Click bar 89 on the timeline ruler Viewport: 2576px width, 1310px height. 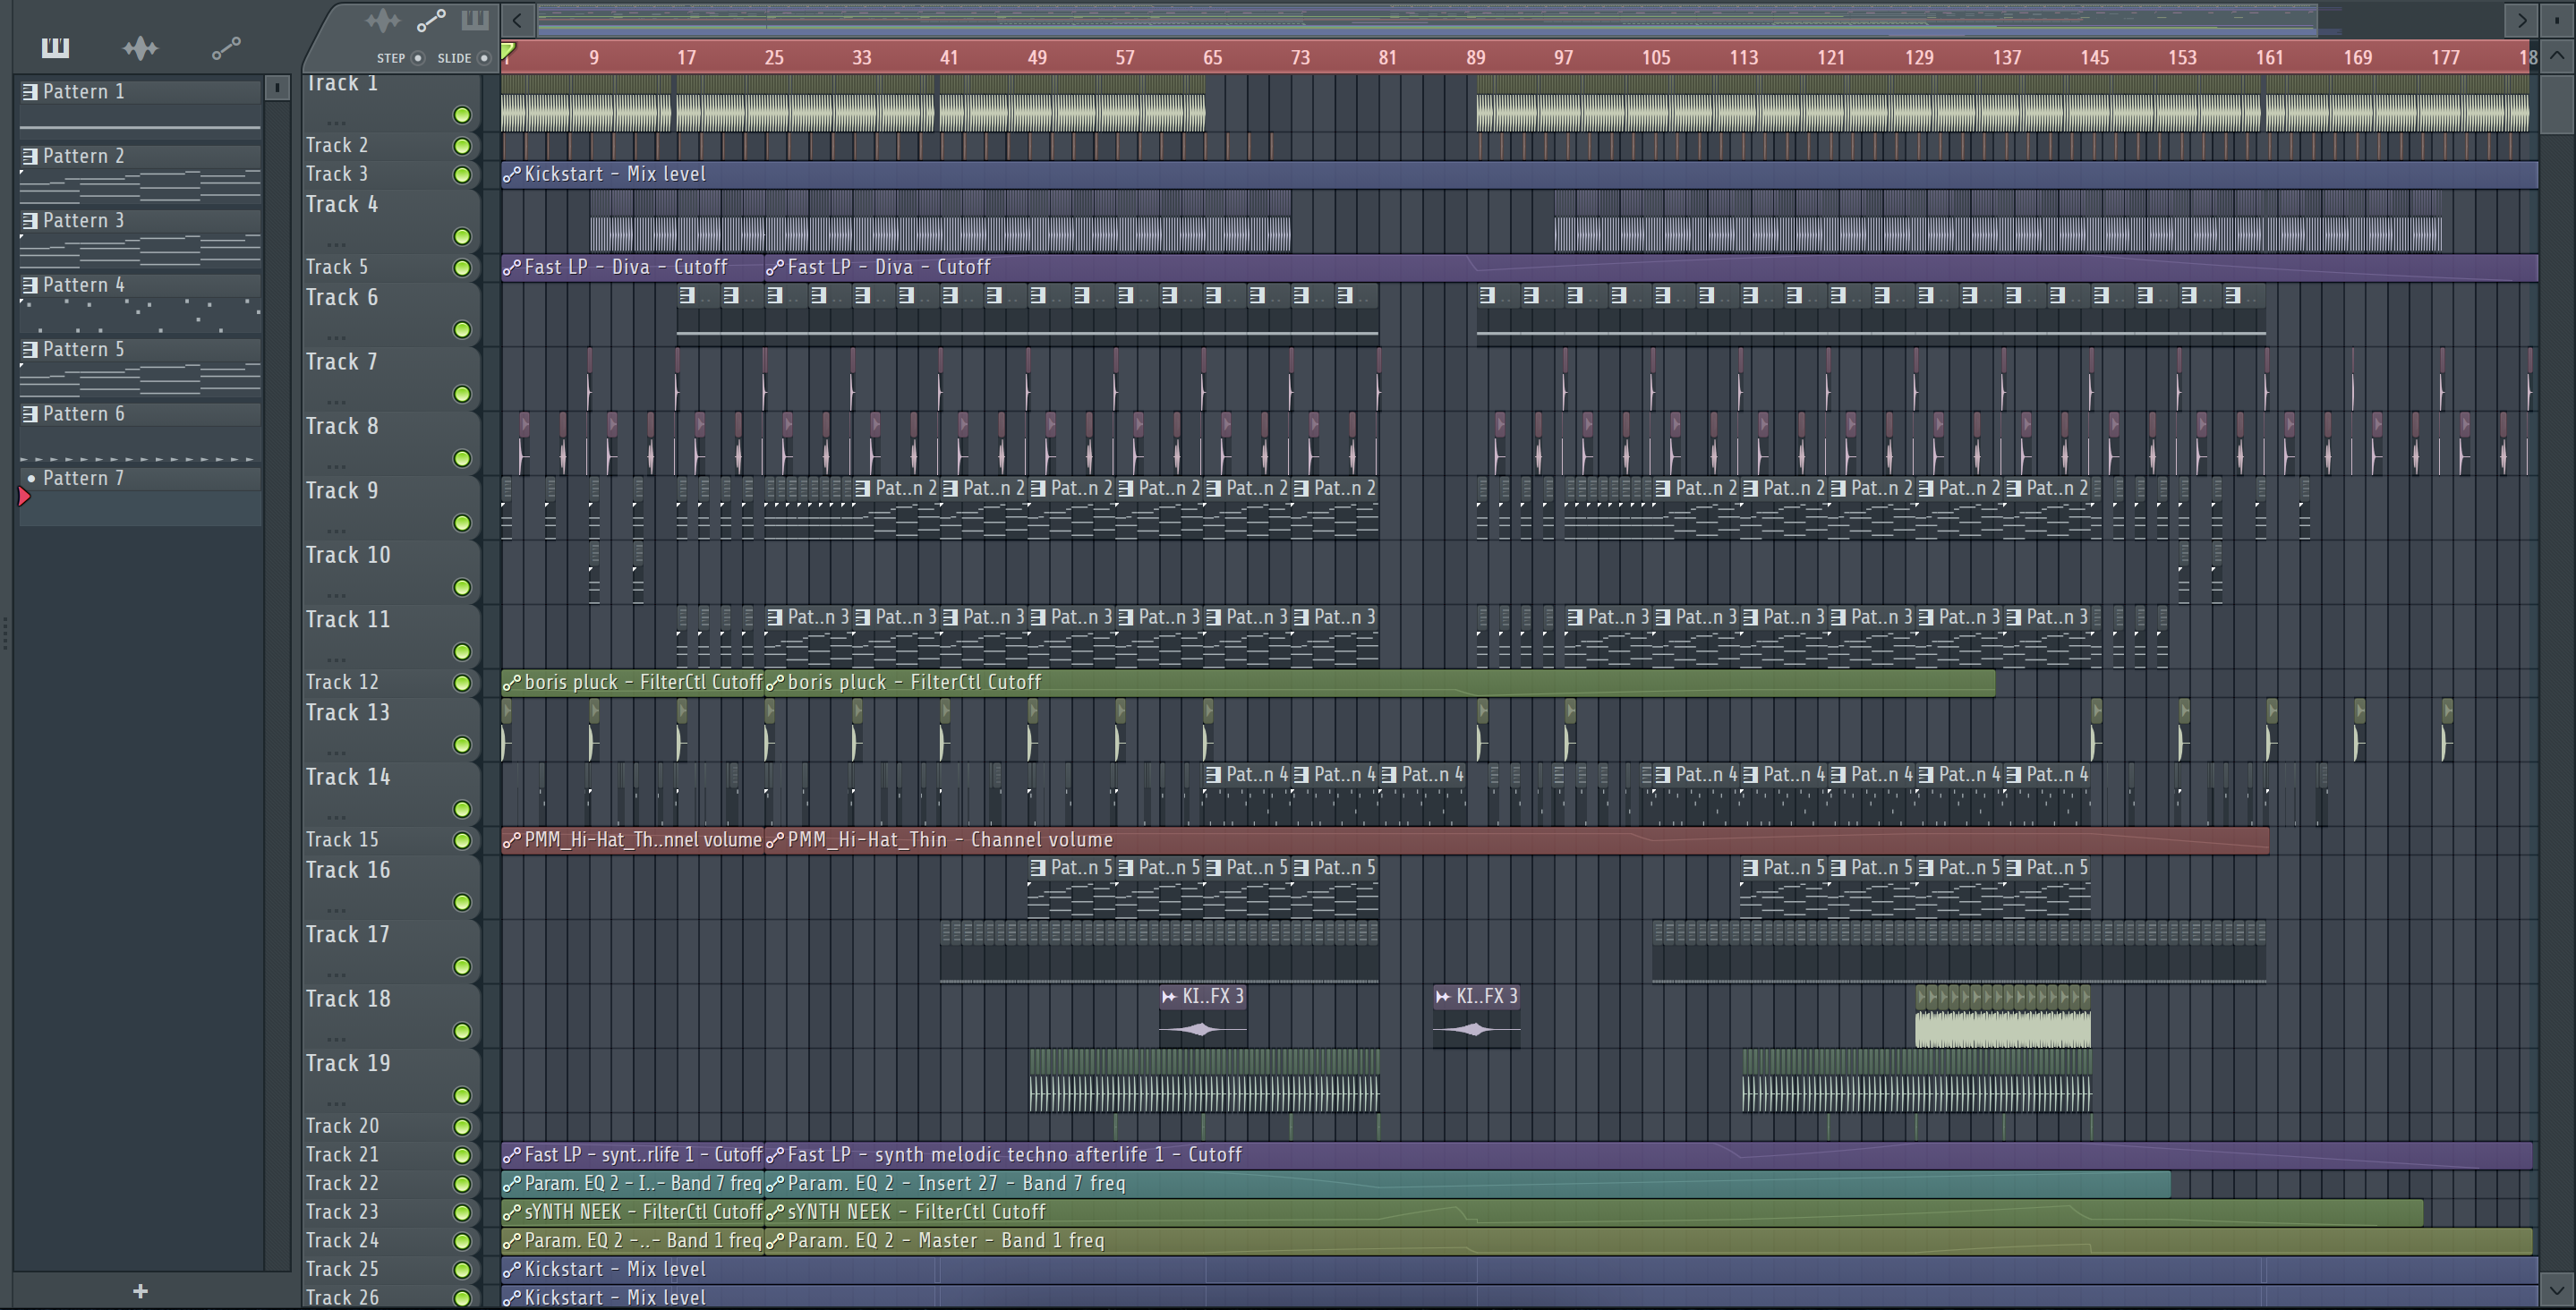[x=1476, y=57]
